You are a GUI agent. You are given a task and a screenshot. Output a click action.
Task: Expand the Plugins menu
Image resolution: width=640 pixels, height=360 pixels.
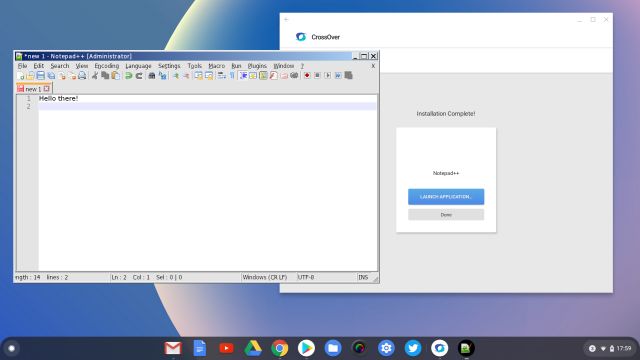257,66
